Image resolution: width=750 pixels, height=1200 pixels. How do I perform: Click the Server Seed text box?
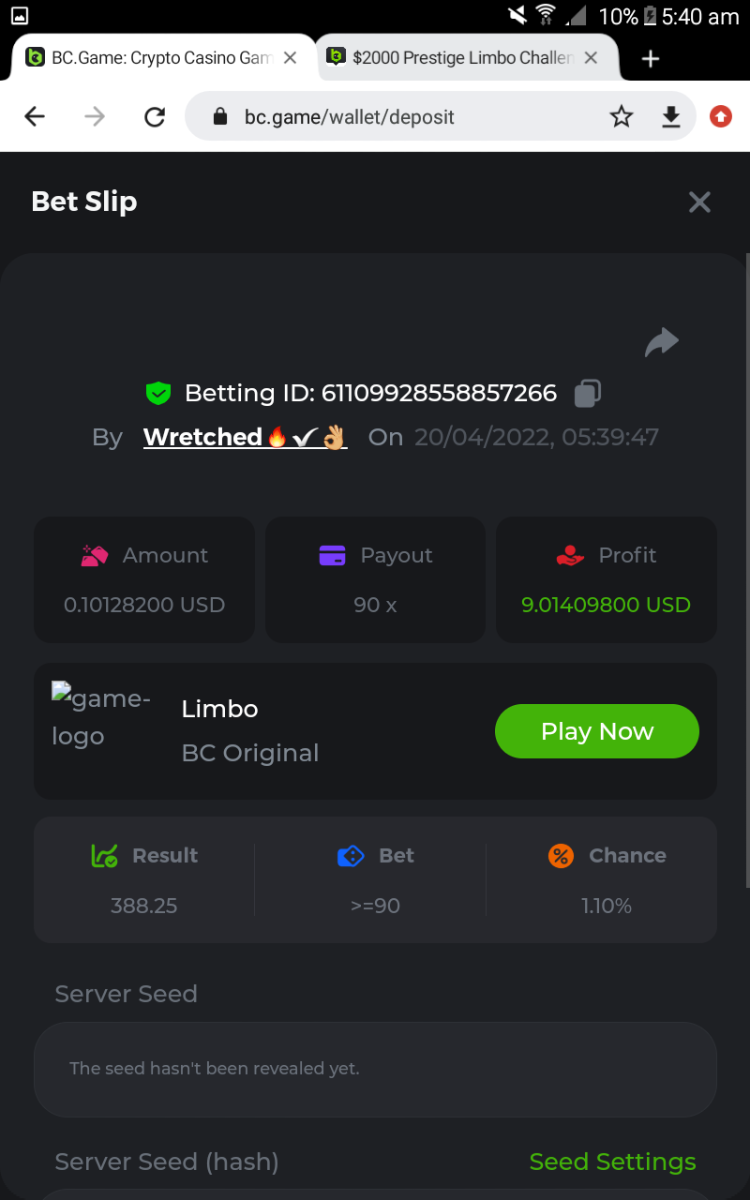pos(375,1069)
